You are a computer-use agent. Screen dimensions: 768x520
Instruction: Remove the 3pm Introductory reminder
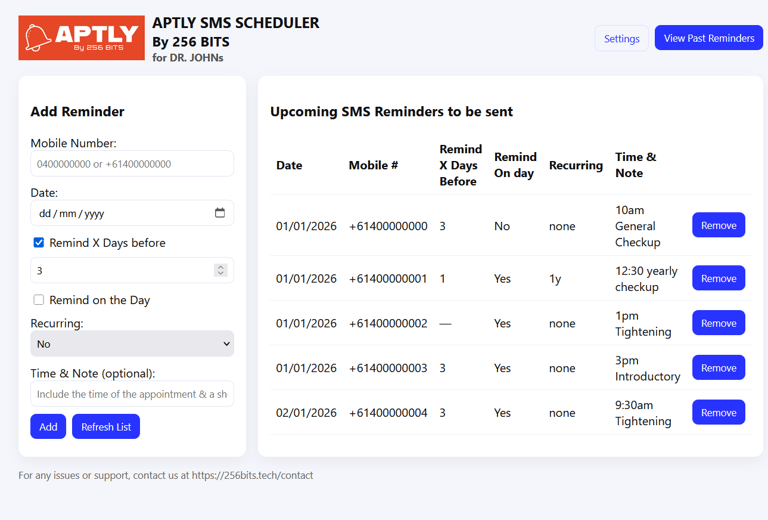(718, 368)
